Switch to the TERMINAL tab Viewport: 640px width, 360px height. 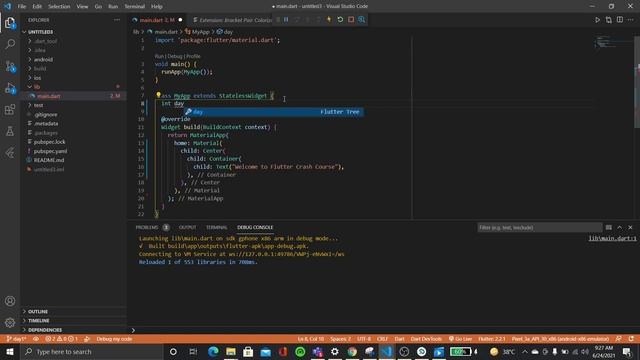(216, 227)
